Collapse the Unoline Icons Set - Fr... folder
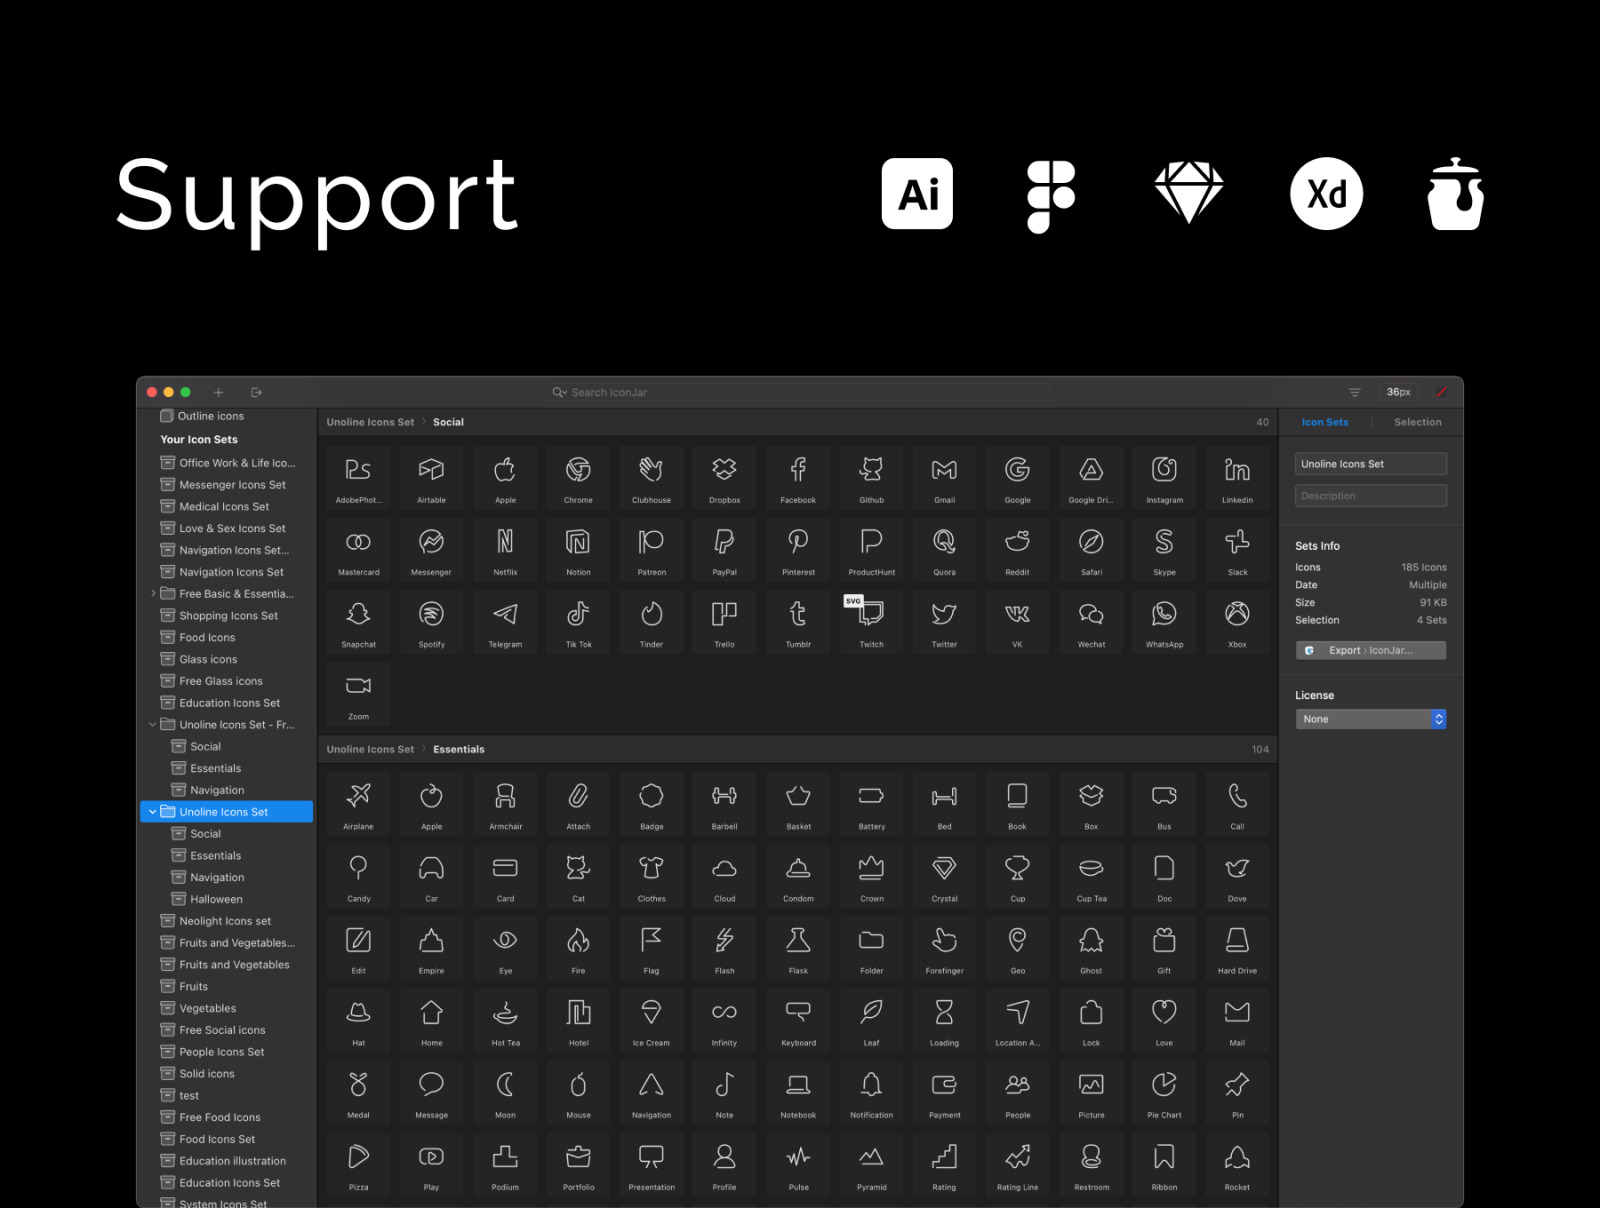This screenshot has height=1208, width=1600. pos(152,725)
